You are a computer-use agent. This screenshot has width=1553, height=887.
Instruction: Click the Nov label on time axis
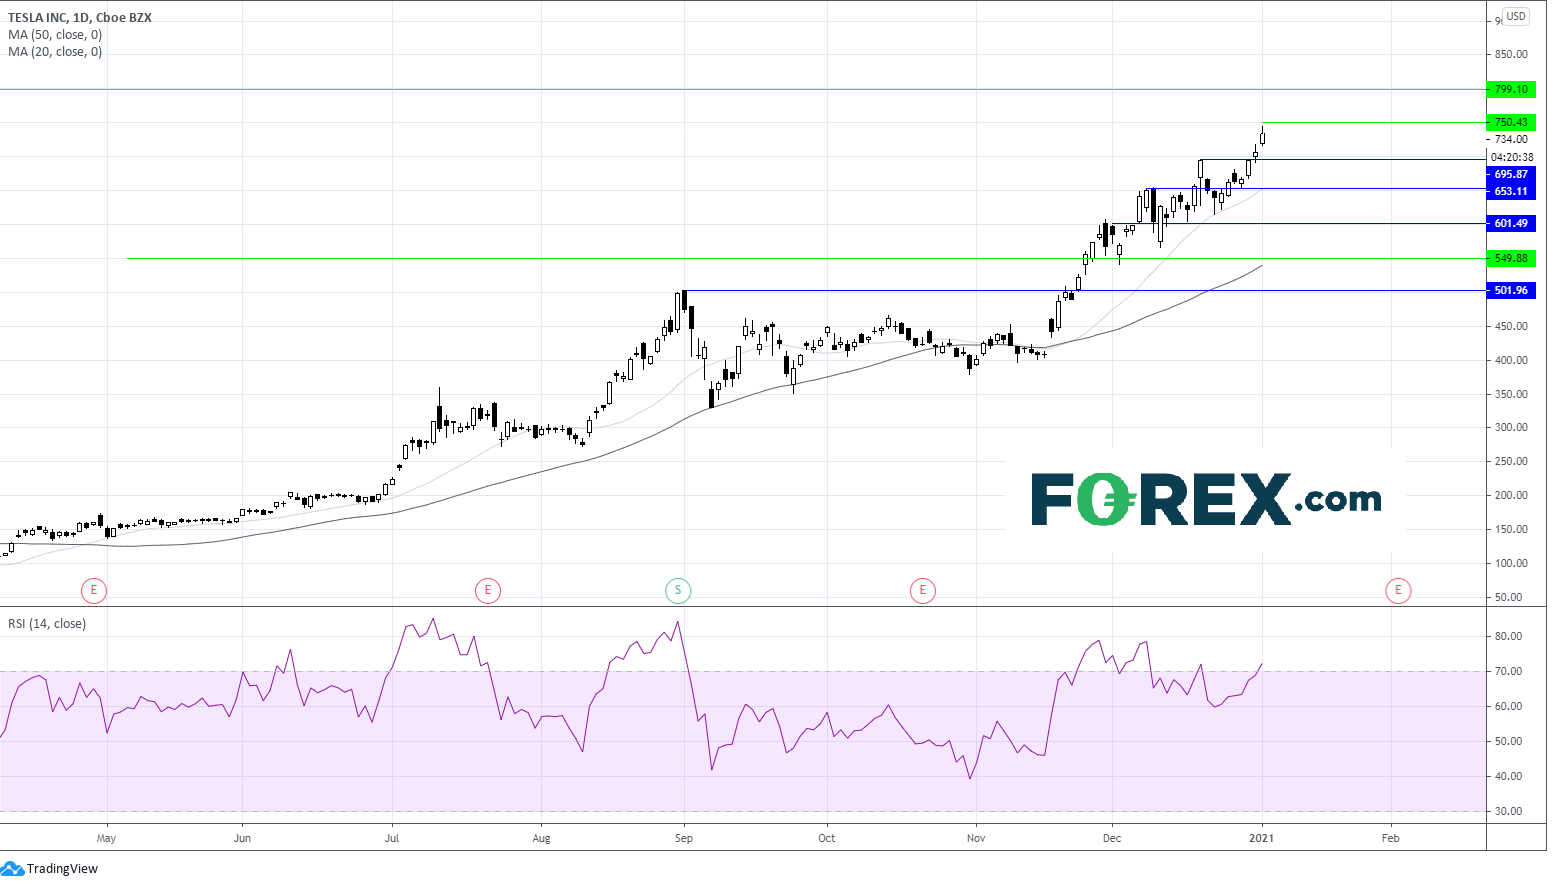click(x=976, y=839)
